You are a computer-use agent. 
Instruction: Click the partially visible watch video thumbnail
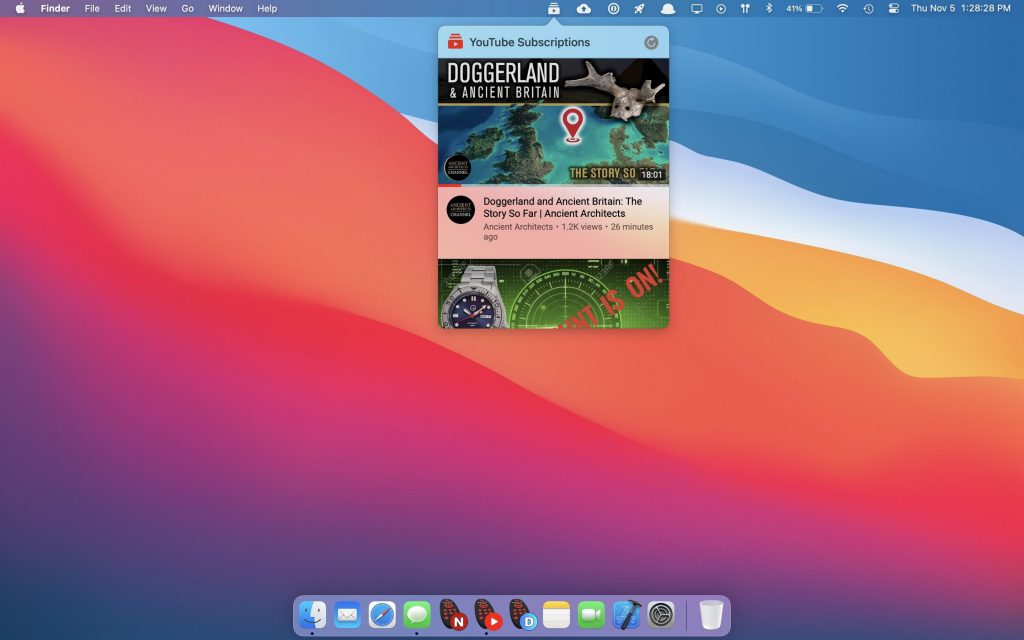[x=553, y=295]
